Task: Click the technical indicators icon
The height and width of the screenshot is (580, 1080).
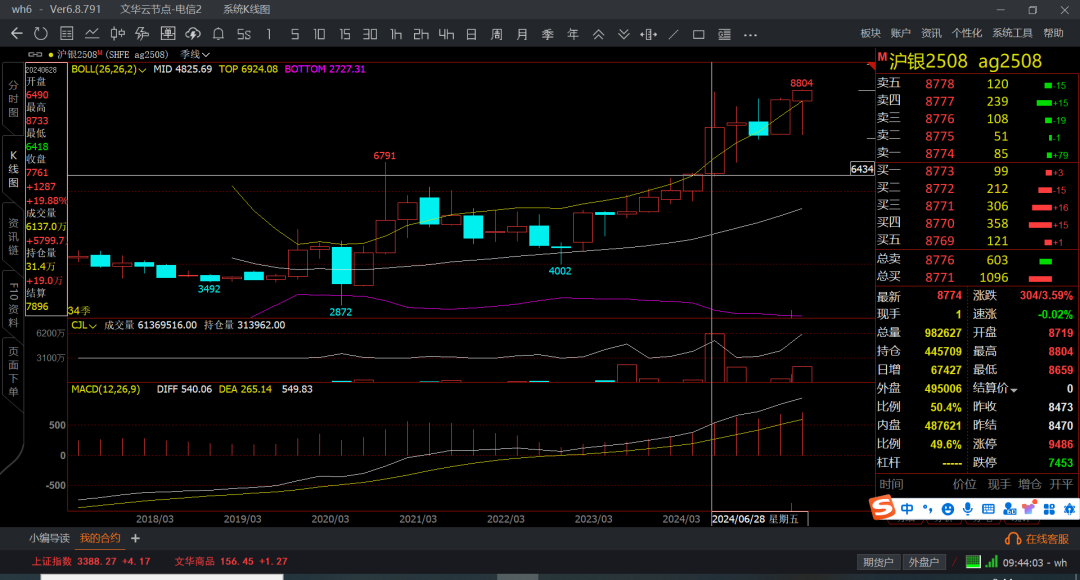Action: (143, 34)
